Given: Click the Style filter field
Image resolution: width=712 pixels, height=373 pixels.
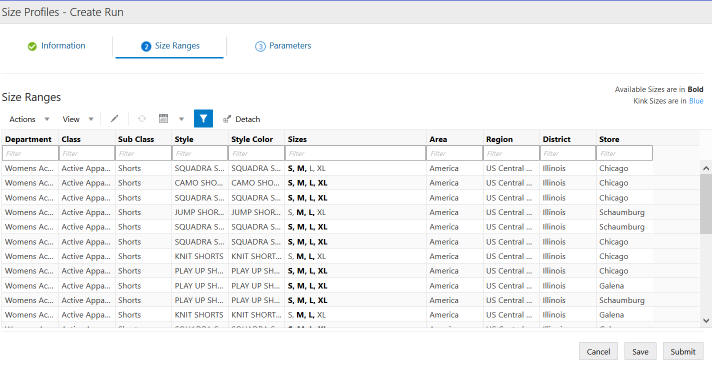Looking at the screenshot, I should click(x=200, y=154).
